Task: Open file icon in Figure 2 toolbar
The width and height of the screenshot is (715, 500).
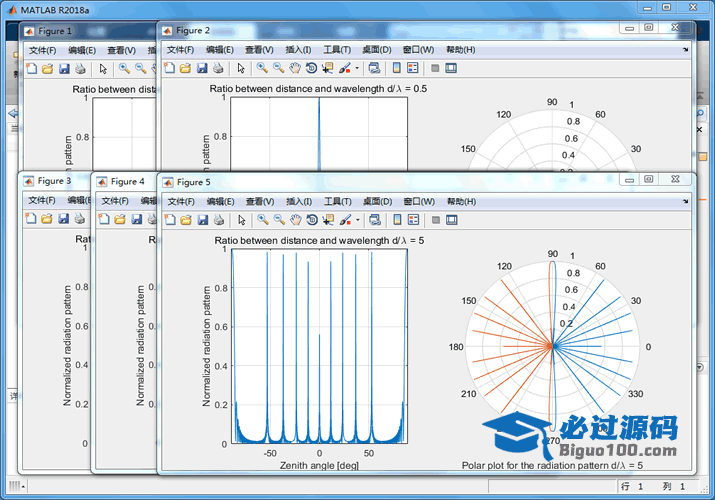Action: (185, 68)
